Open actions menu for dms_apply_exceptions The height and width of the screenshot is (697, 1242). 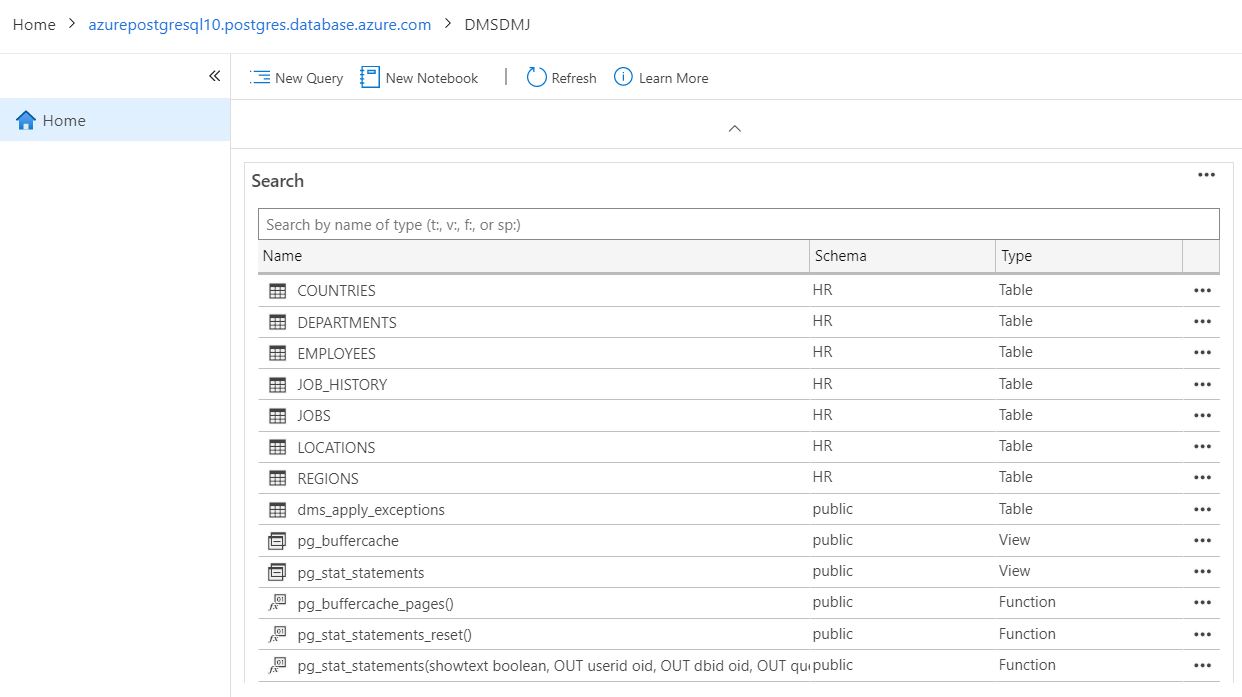[1202, 509]
